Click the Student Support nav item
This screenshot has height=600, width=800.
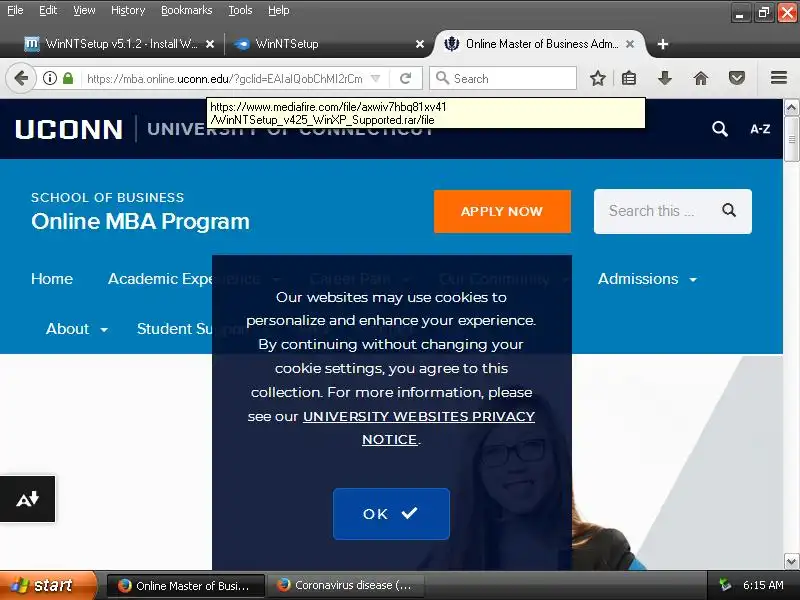174,329
